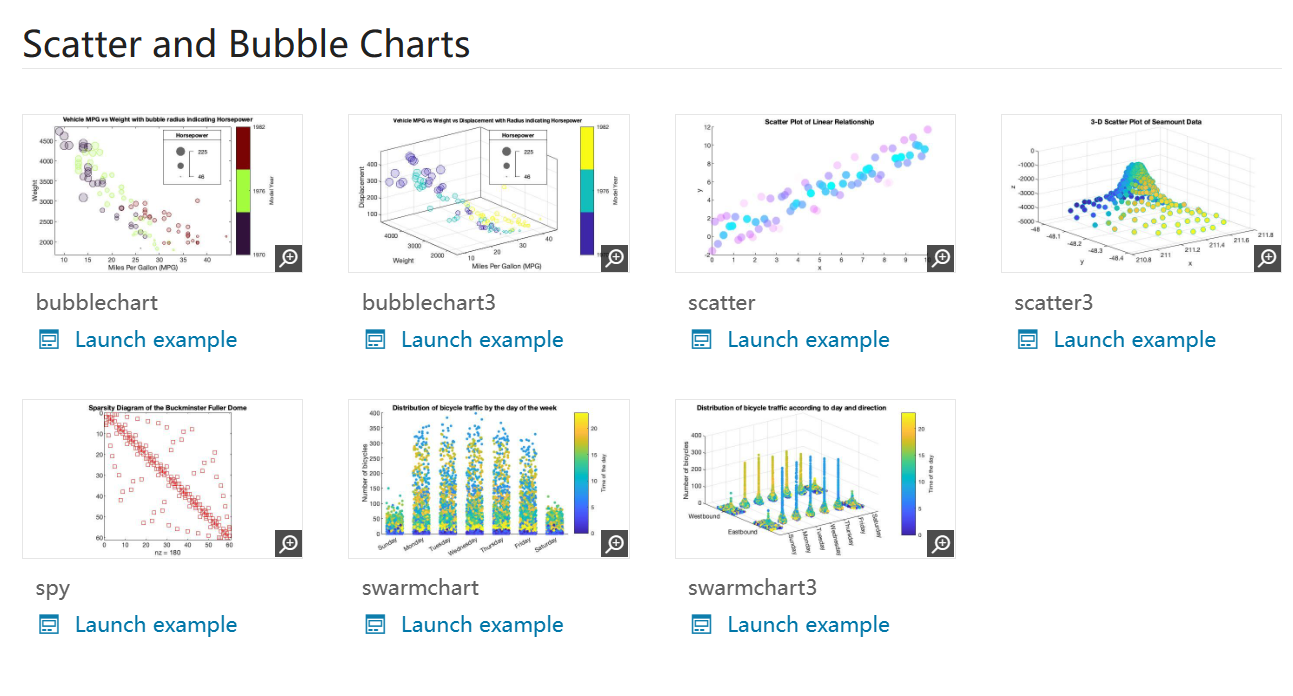
Task: Open the bubblechart MPG vs Weight thumbnail
Action: coord(150,192)
